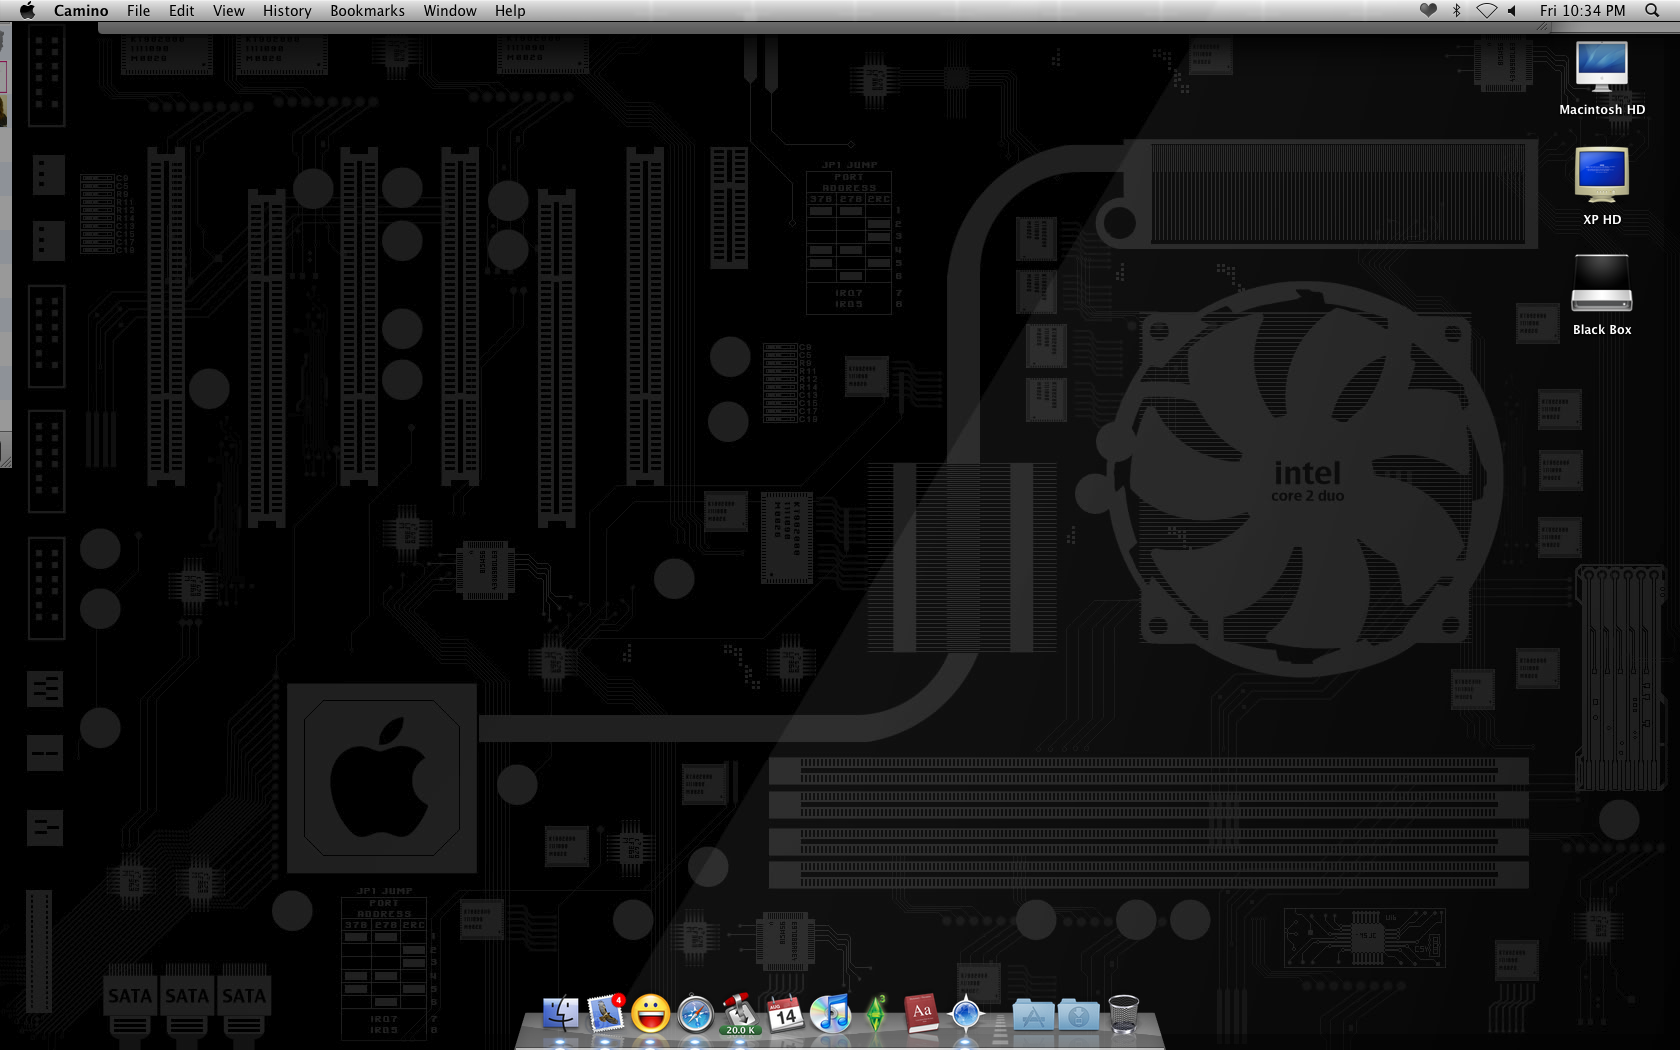The width and height of the screenshot is (1680, 1050).
Task: Open Dictionary app in the Dock
Action: click(x=921, y=1014)
